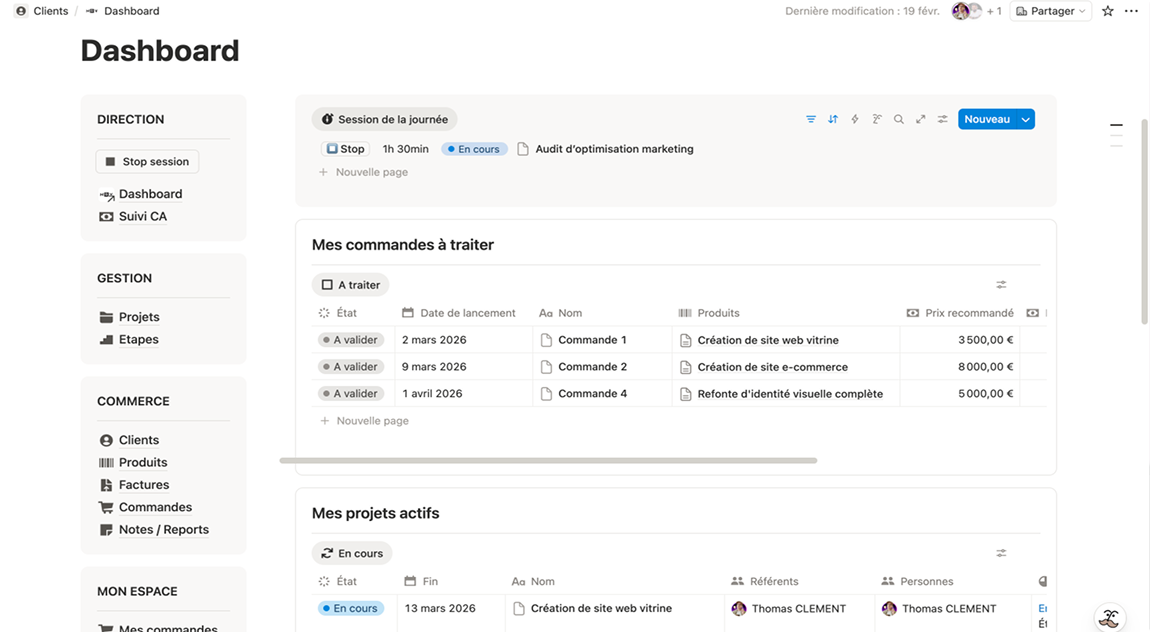Click the collaborator avatars in top bar

tap(967, 11)
